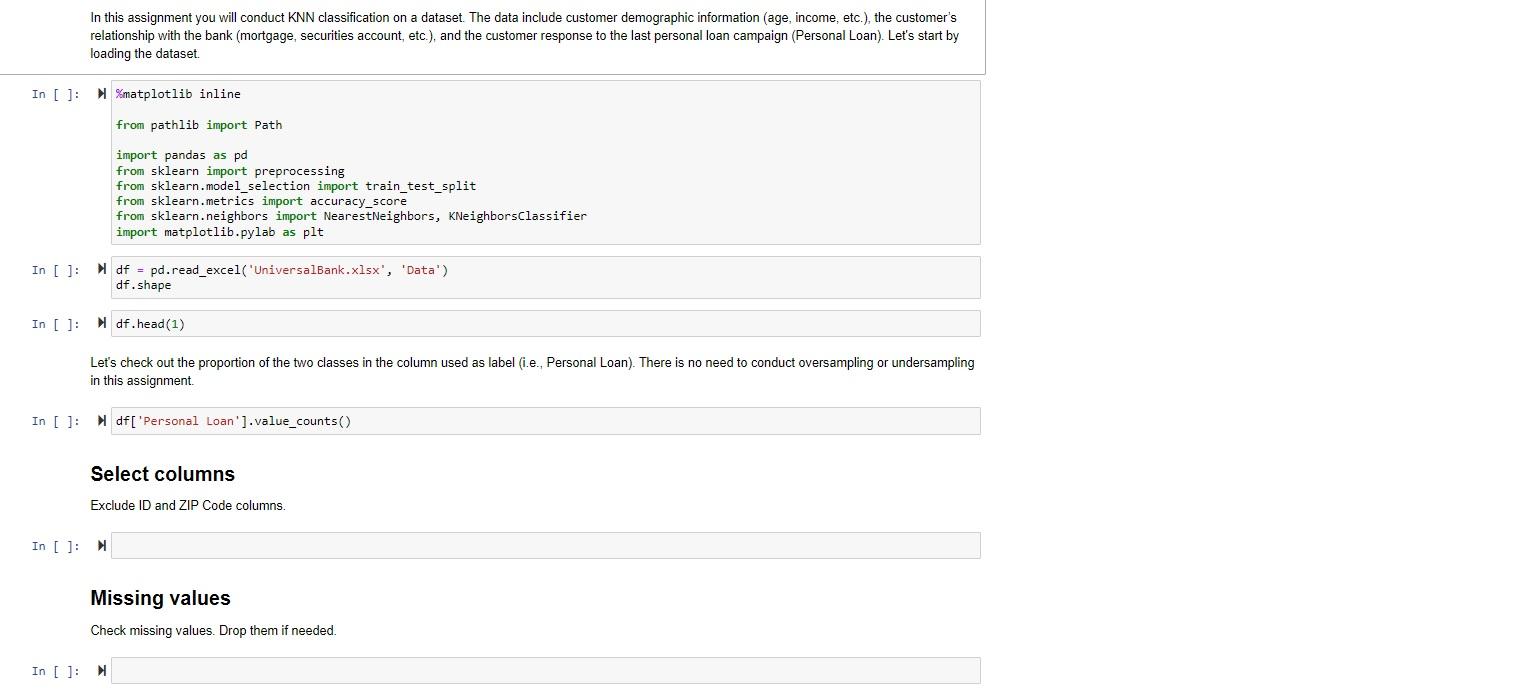Viewport: 1525px width, 698px height.
Task: Click 'Check missing values. Drop them if needed.' text
Action: click(213, 630)
